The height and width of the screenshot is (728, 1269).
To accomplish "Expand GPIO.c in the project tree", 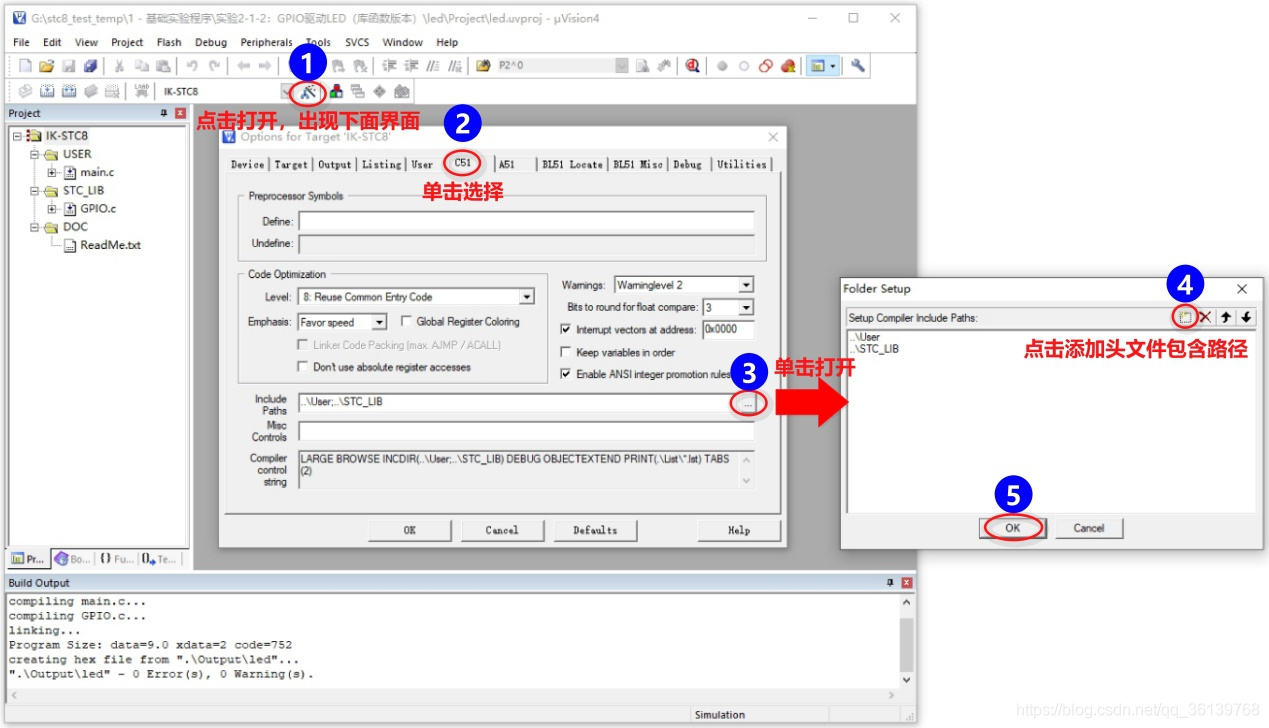I will click(x=52, y=208).
